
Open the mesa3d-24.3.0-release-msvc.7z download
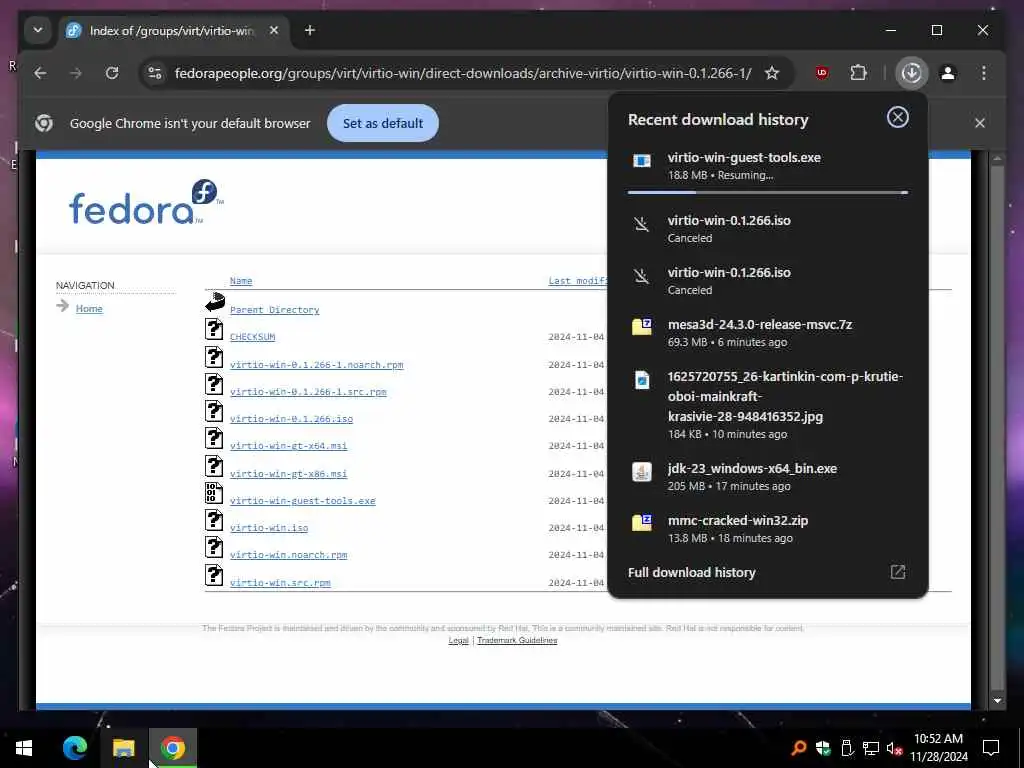(x=768, y=333)
